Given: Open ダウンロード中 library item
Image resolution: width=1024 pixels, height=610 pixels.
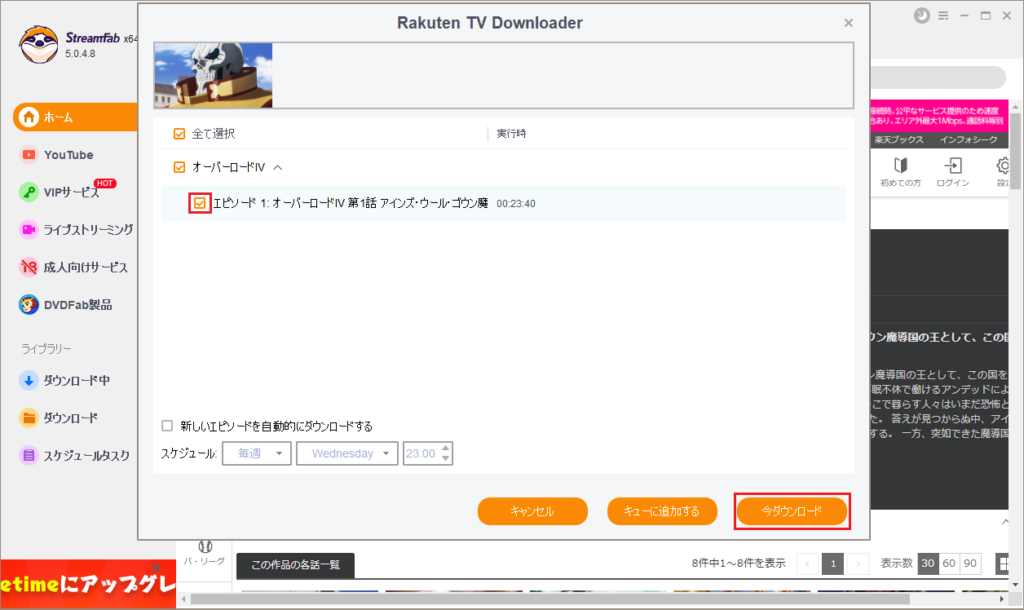Looking at the screenshot, I should tap(65, 380).
